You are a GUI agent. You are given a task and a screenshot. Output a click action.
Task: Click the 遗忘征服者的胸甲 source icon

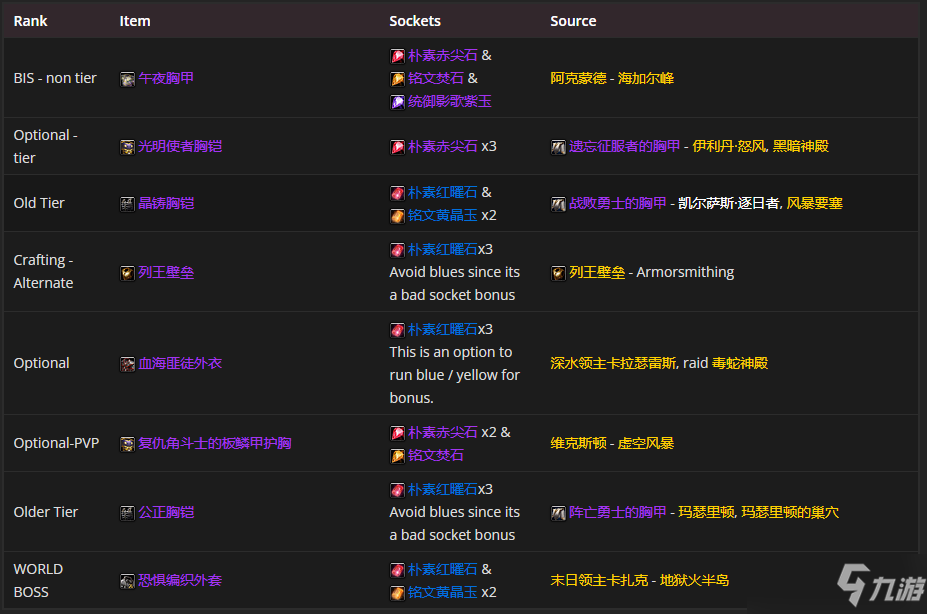[x=558, y=146]
